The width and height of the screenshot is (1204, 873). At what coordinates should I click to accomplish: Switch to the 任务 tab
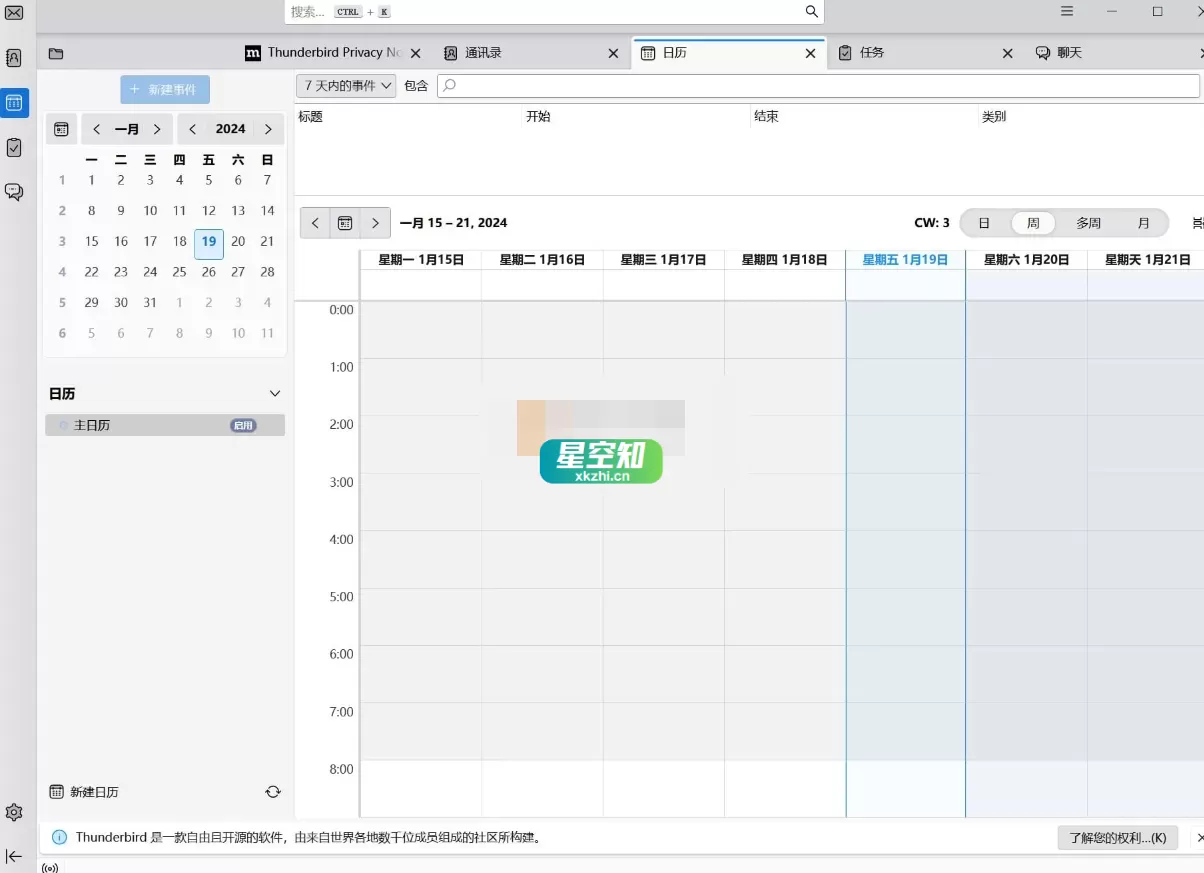pyautogui.click(x=872, y=52)
